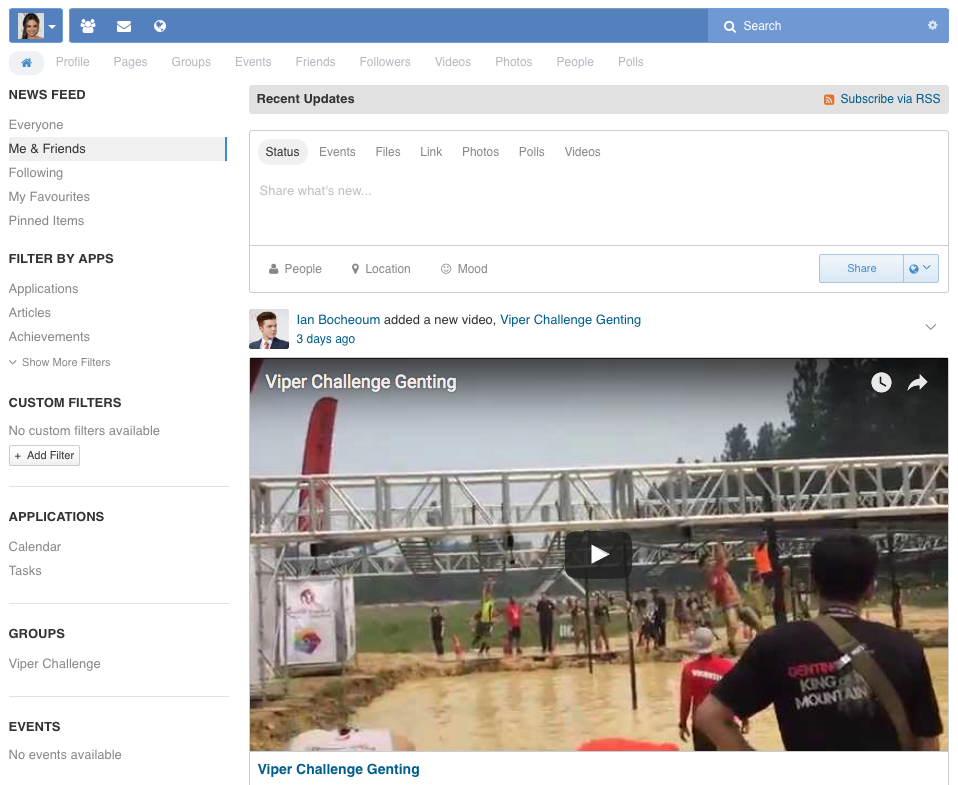The width and height of the screenshot is (958, 785).
Task: Click the Subscribe via RSS icon
Action: click(x=829, y=99)
